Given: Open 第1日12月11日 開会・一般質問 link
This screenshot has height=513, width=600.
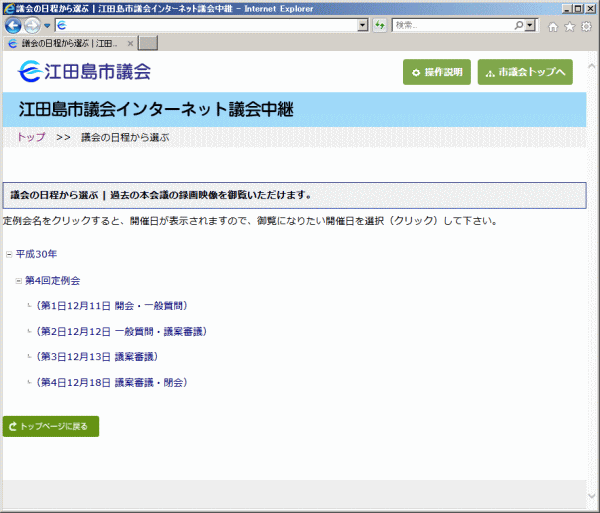Looking at the screenshot, I should point(112,306).
